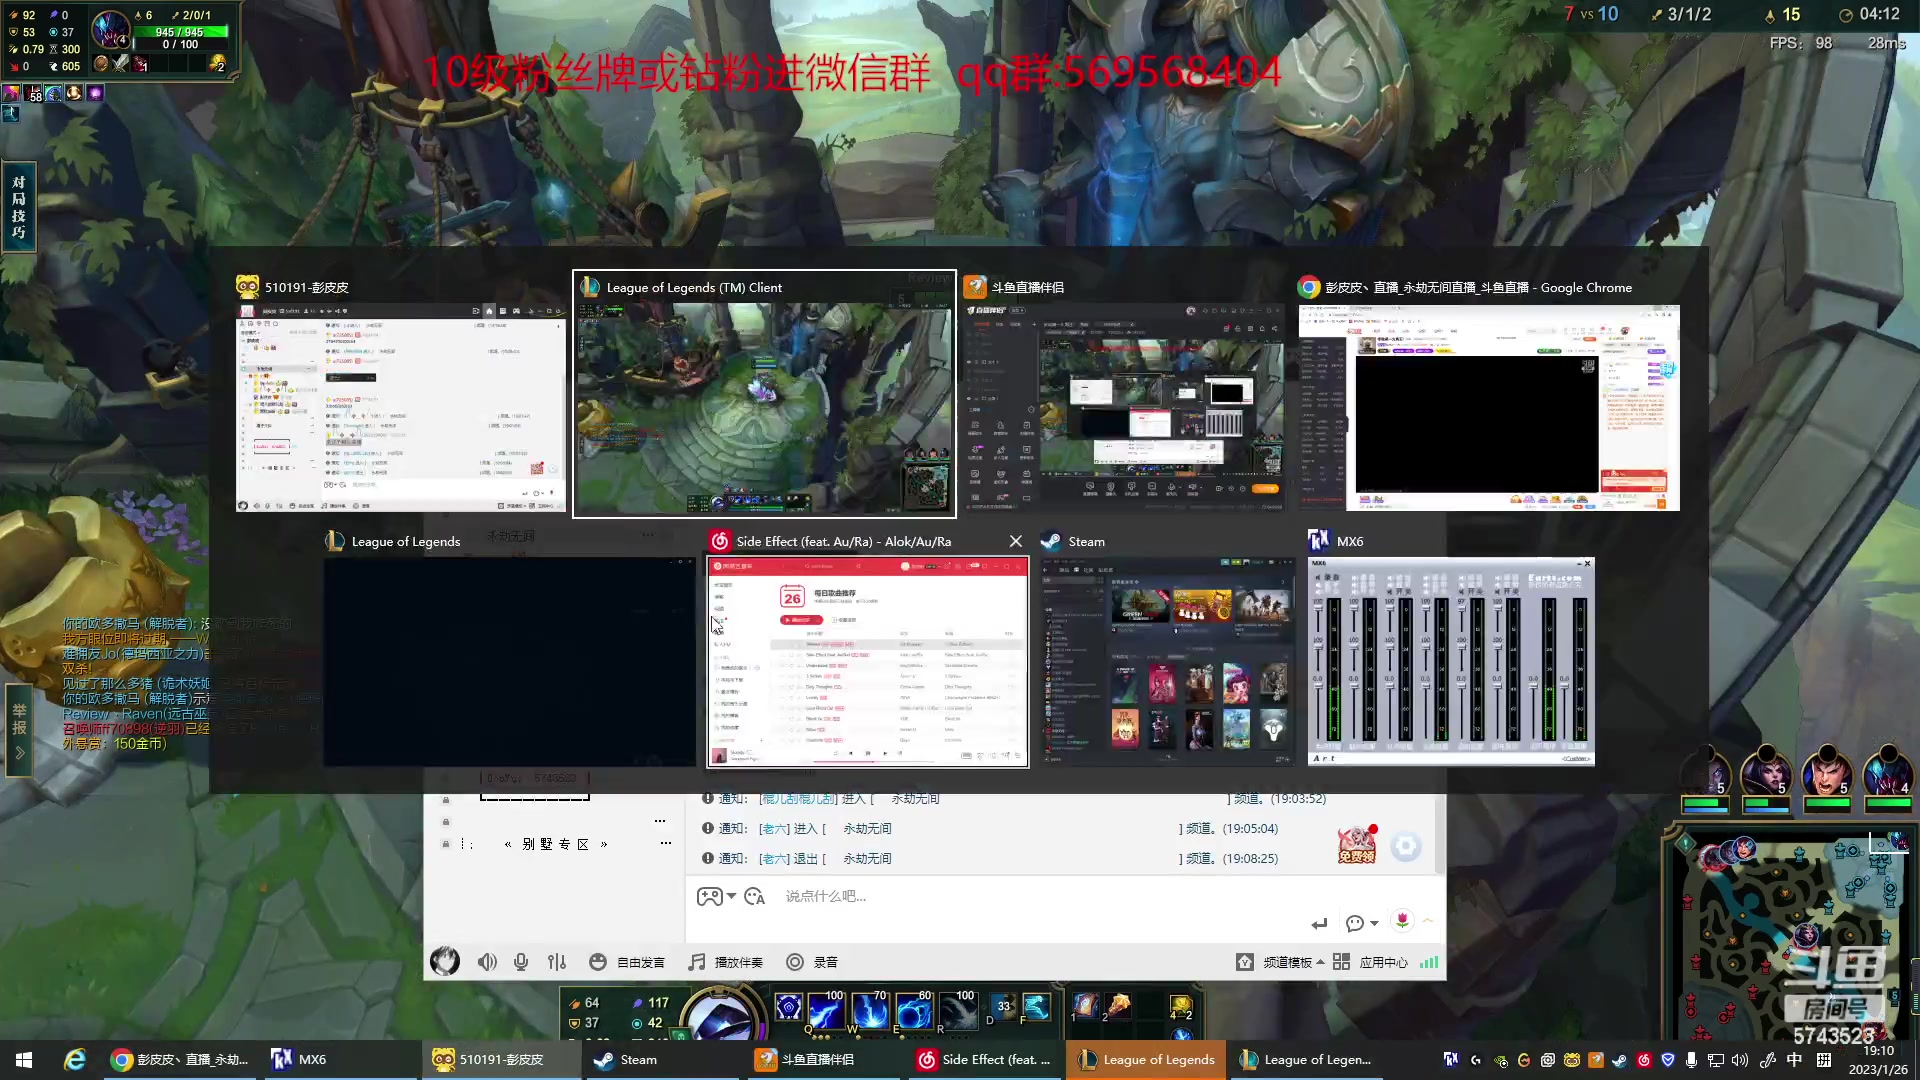Expand the caret beside the flower icon

coord(1428,921)
